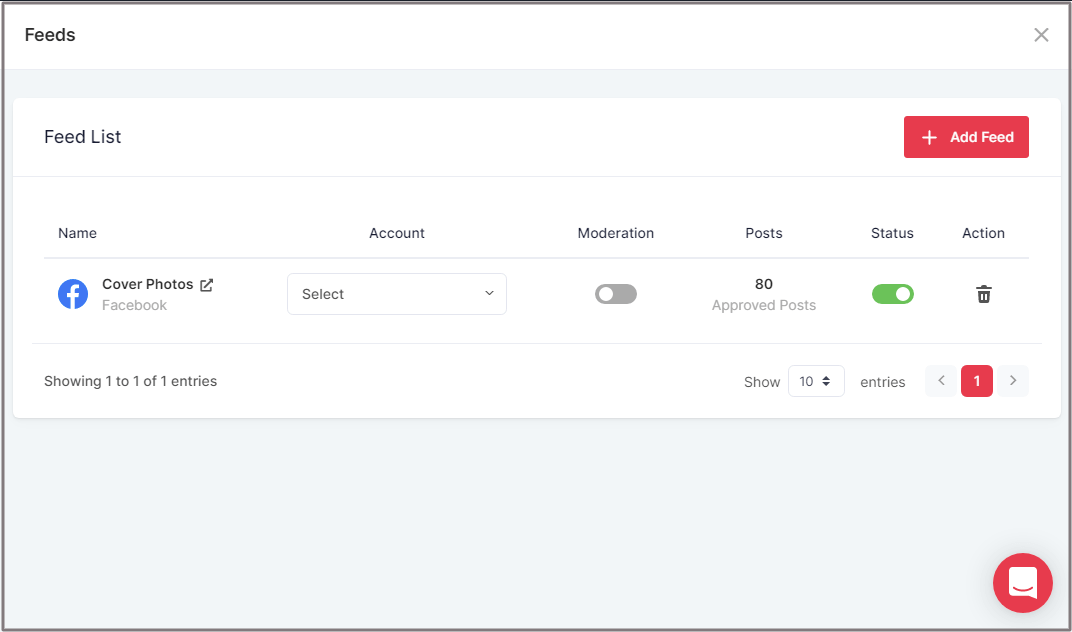Disable the Status toggle for Cover Photos
1072x632 pixels.
click(x=893, y=294)
